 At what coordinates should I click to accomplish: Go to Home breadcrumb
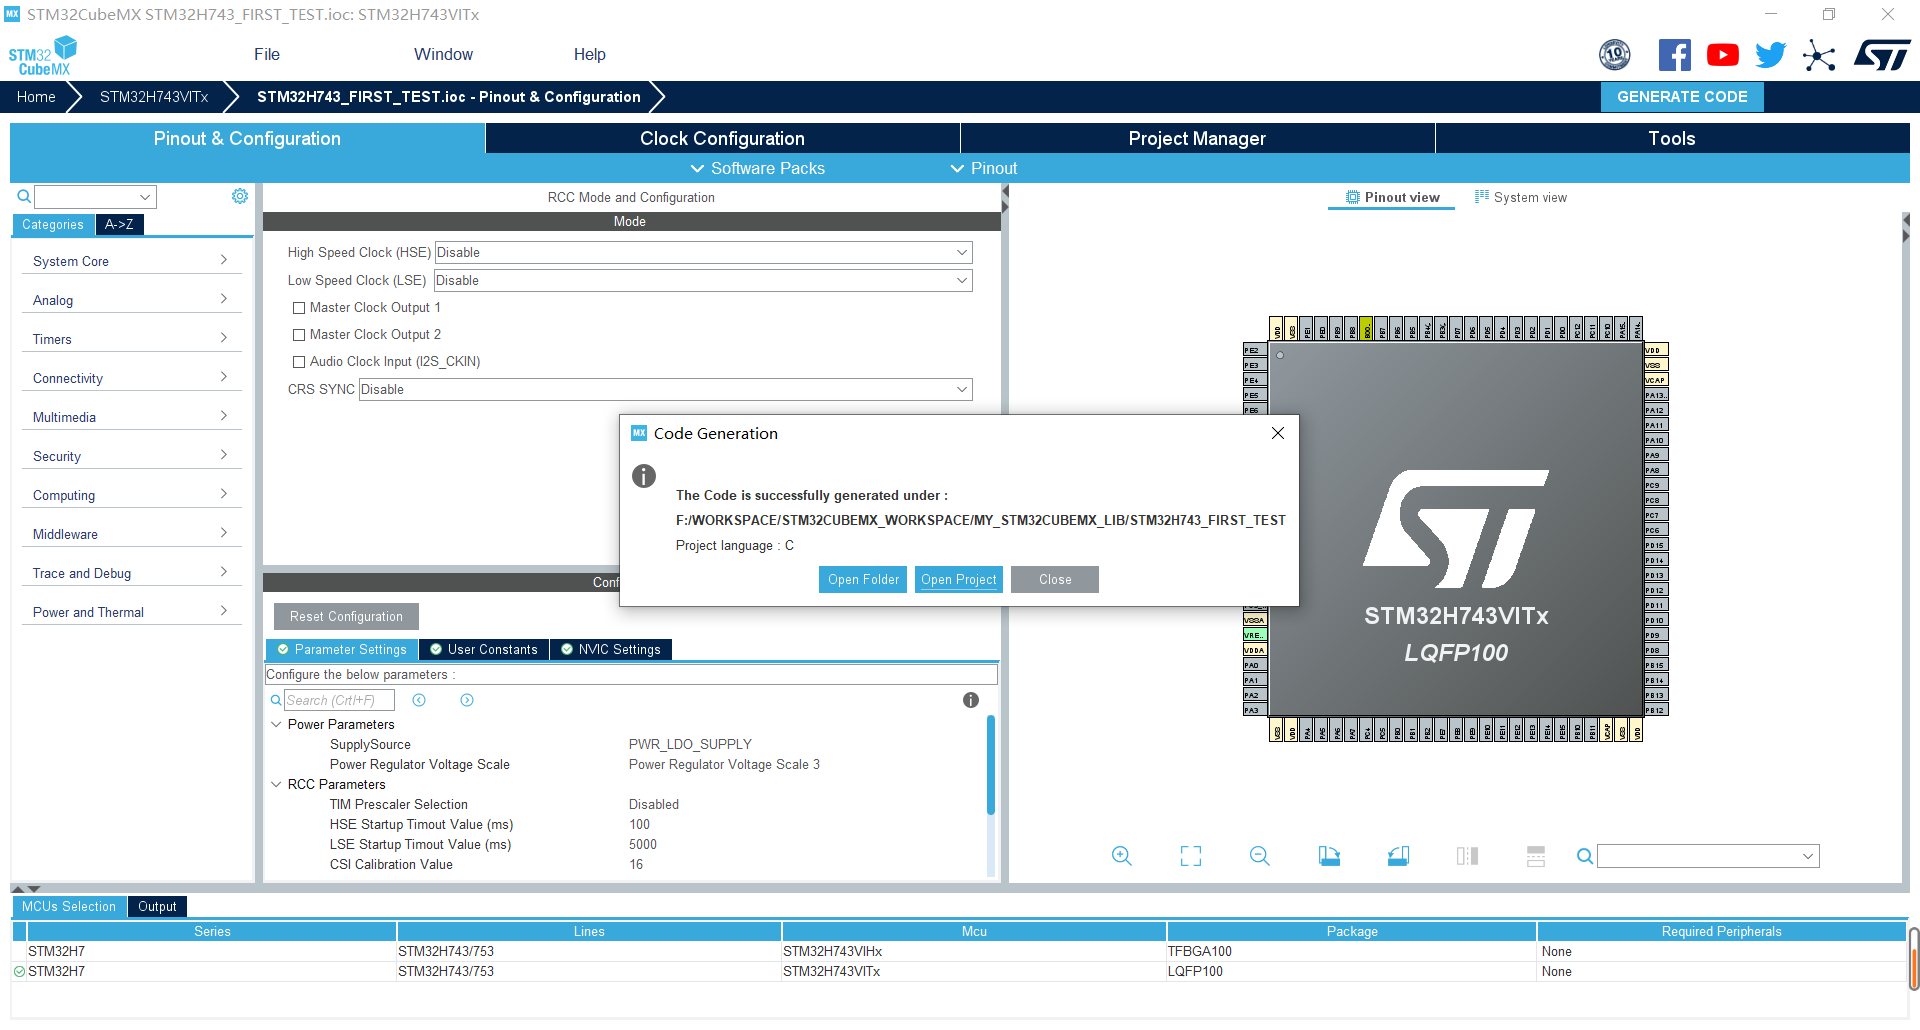[36, 97]
